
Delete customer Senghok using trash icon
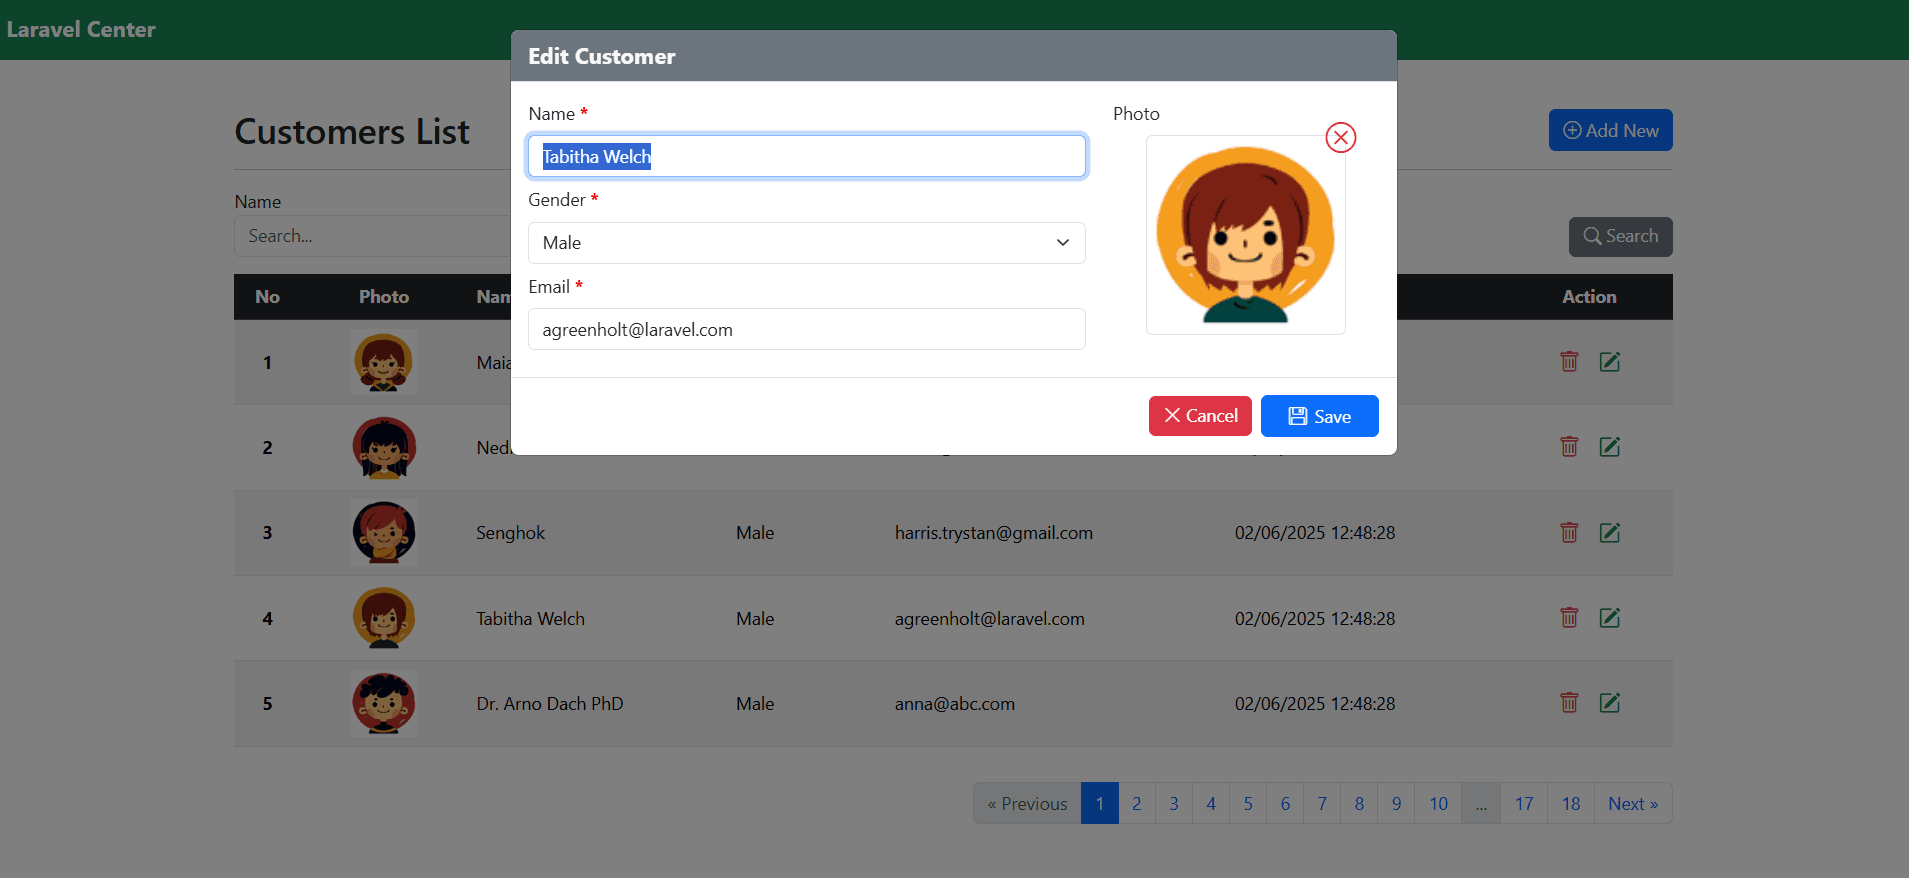[x=1569, y=533]
